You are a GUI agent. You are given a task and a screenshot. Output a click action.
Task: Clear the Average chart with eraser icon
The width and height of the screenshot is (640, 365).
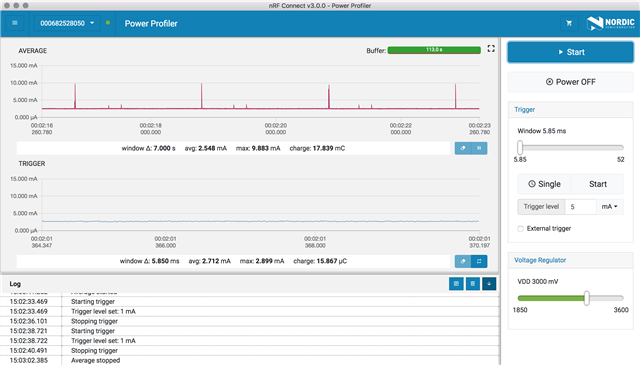click(463, 148)
